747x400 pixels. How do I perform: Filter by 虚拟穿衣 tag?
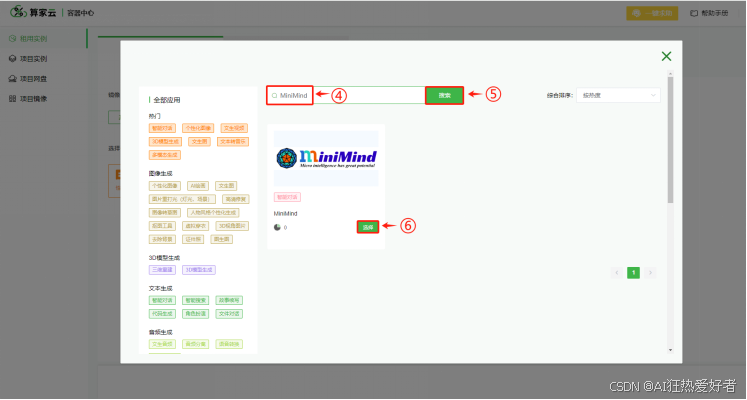(x=195, y=226)
